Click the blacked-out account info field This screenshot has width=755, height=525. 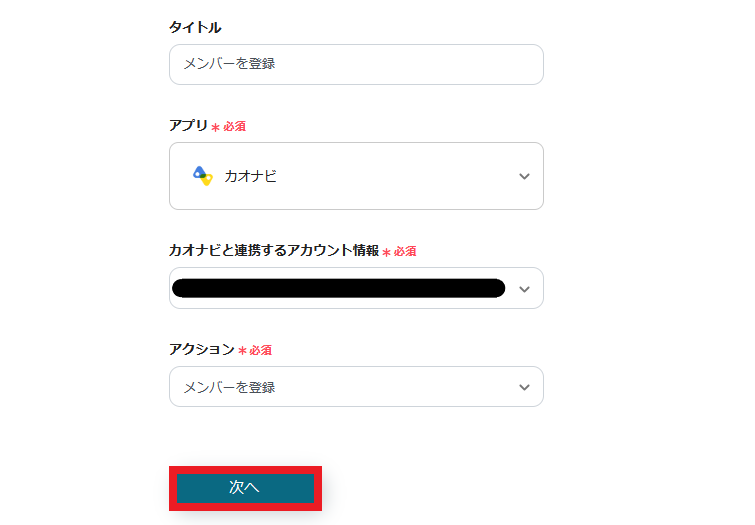(338, 289)
